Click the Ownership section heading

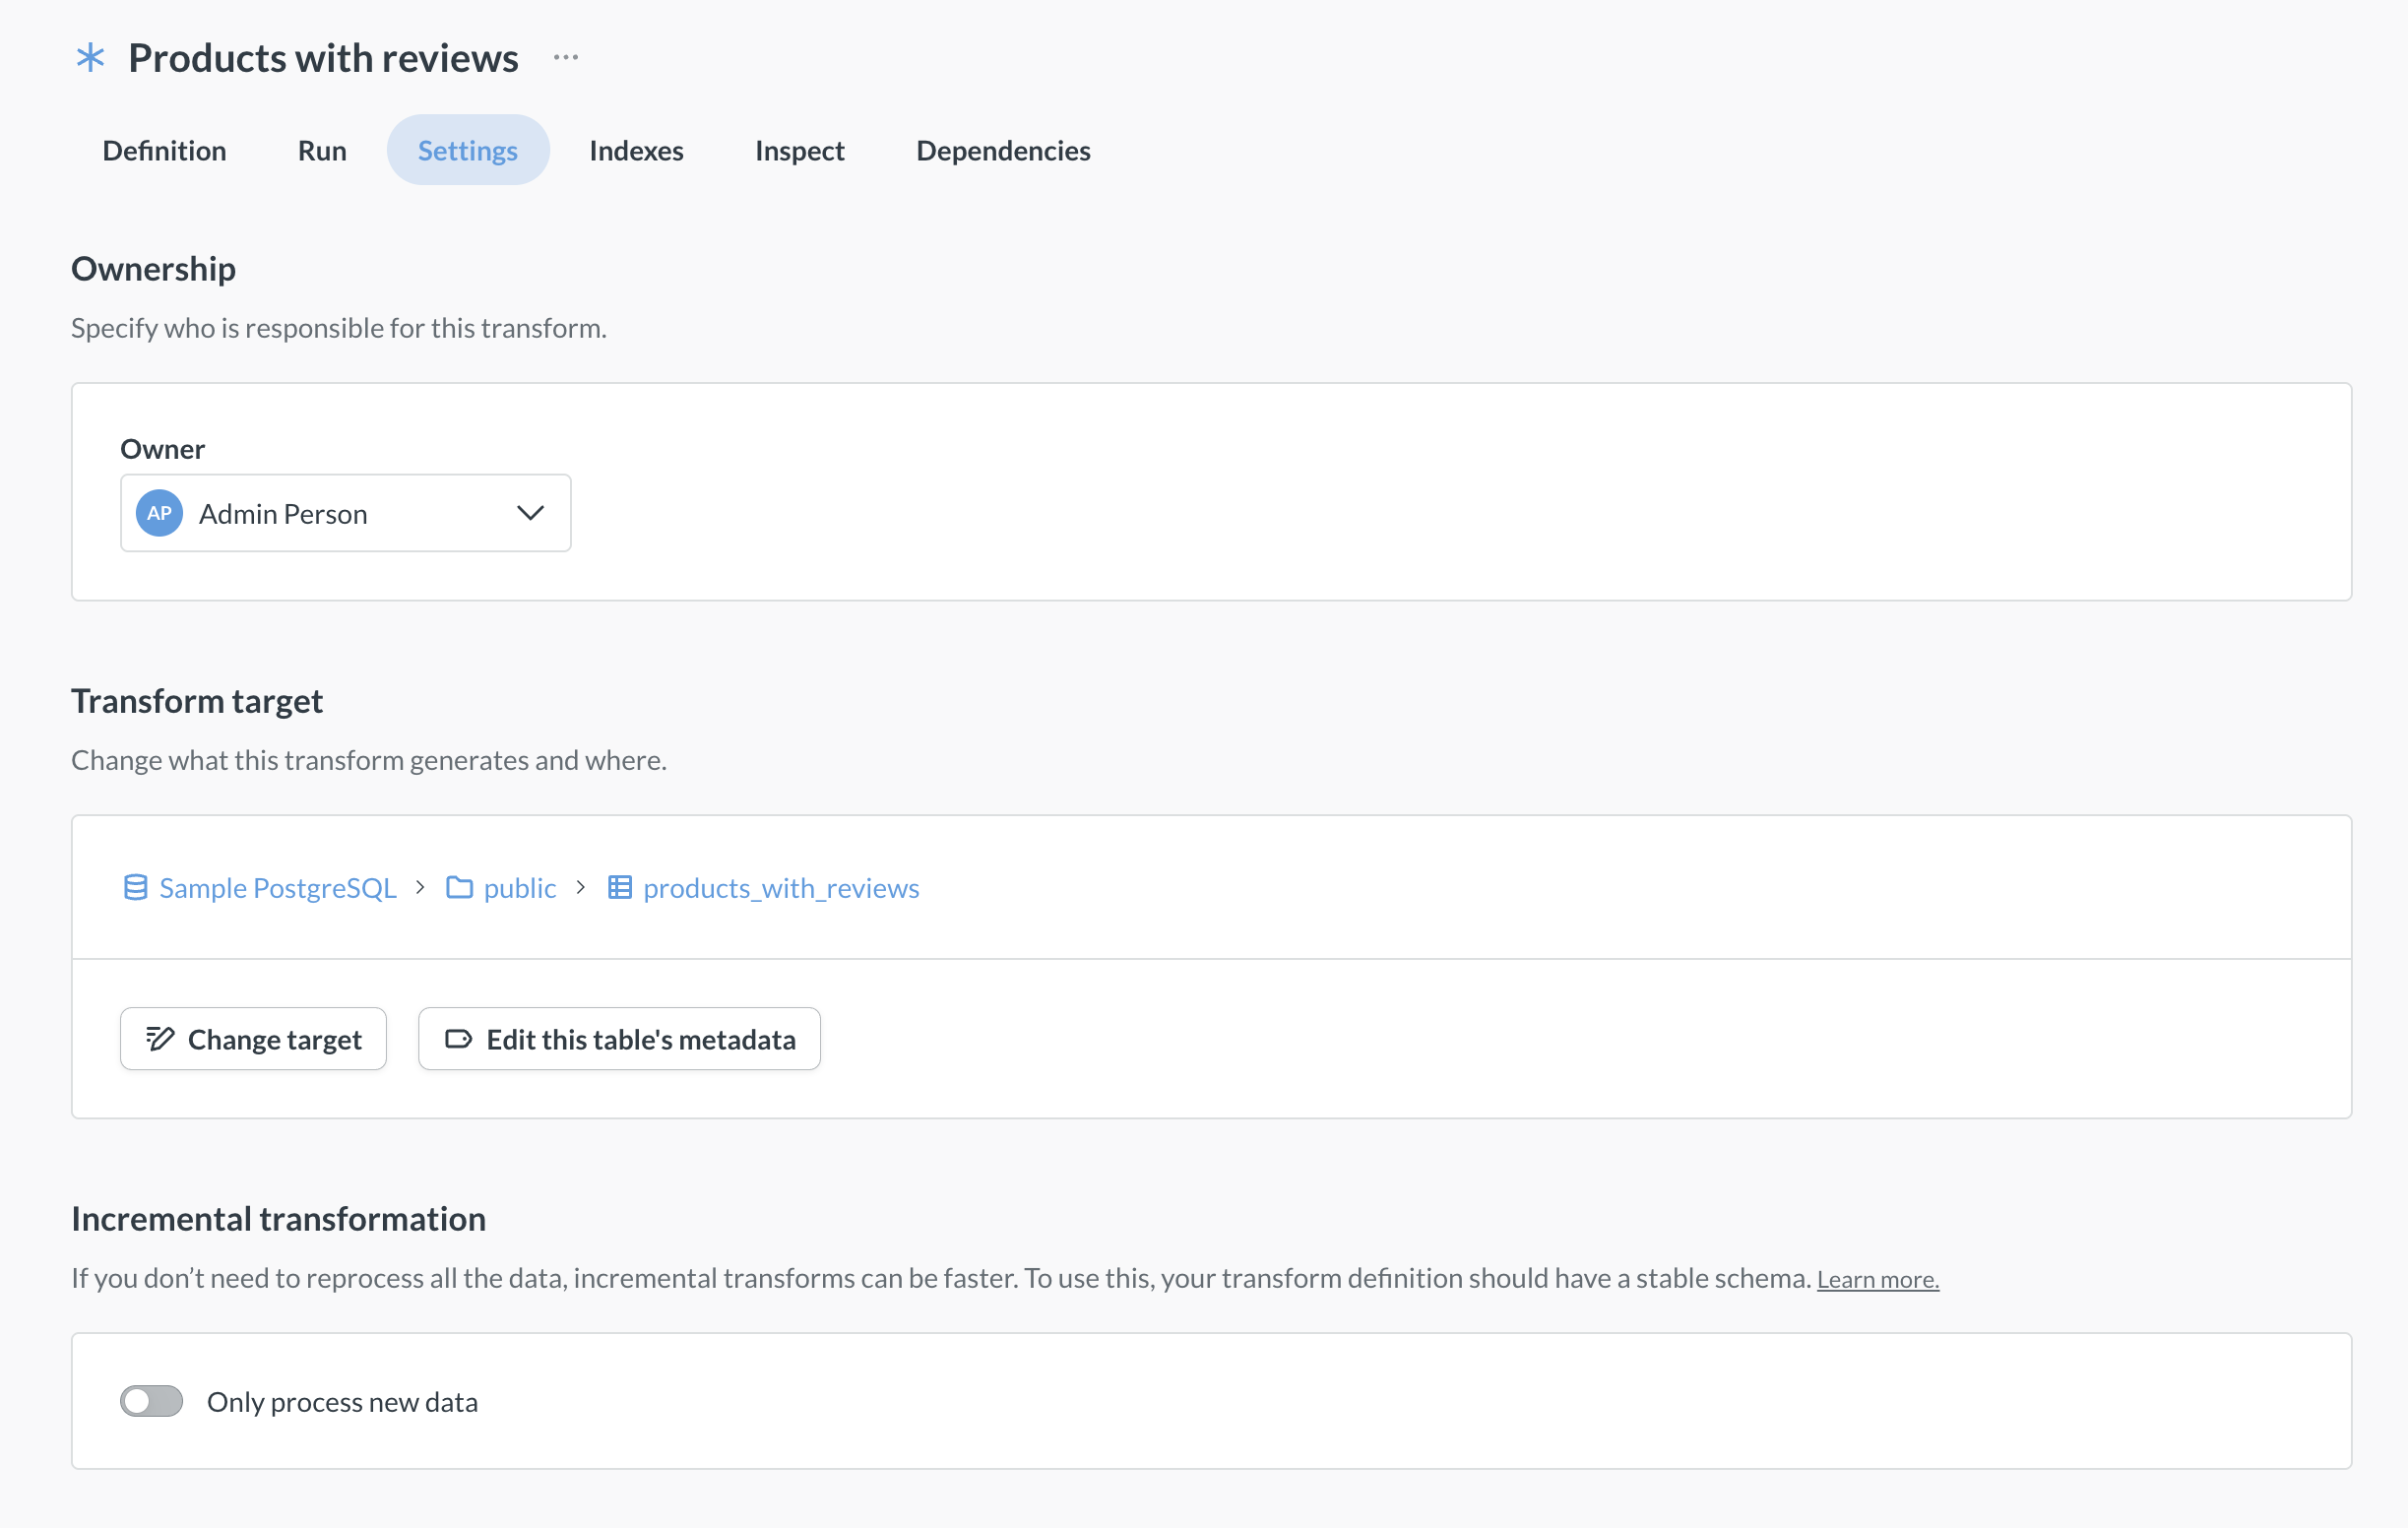153,269
